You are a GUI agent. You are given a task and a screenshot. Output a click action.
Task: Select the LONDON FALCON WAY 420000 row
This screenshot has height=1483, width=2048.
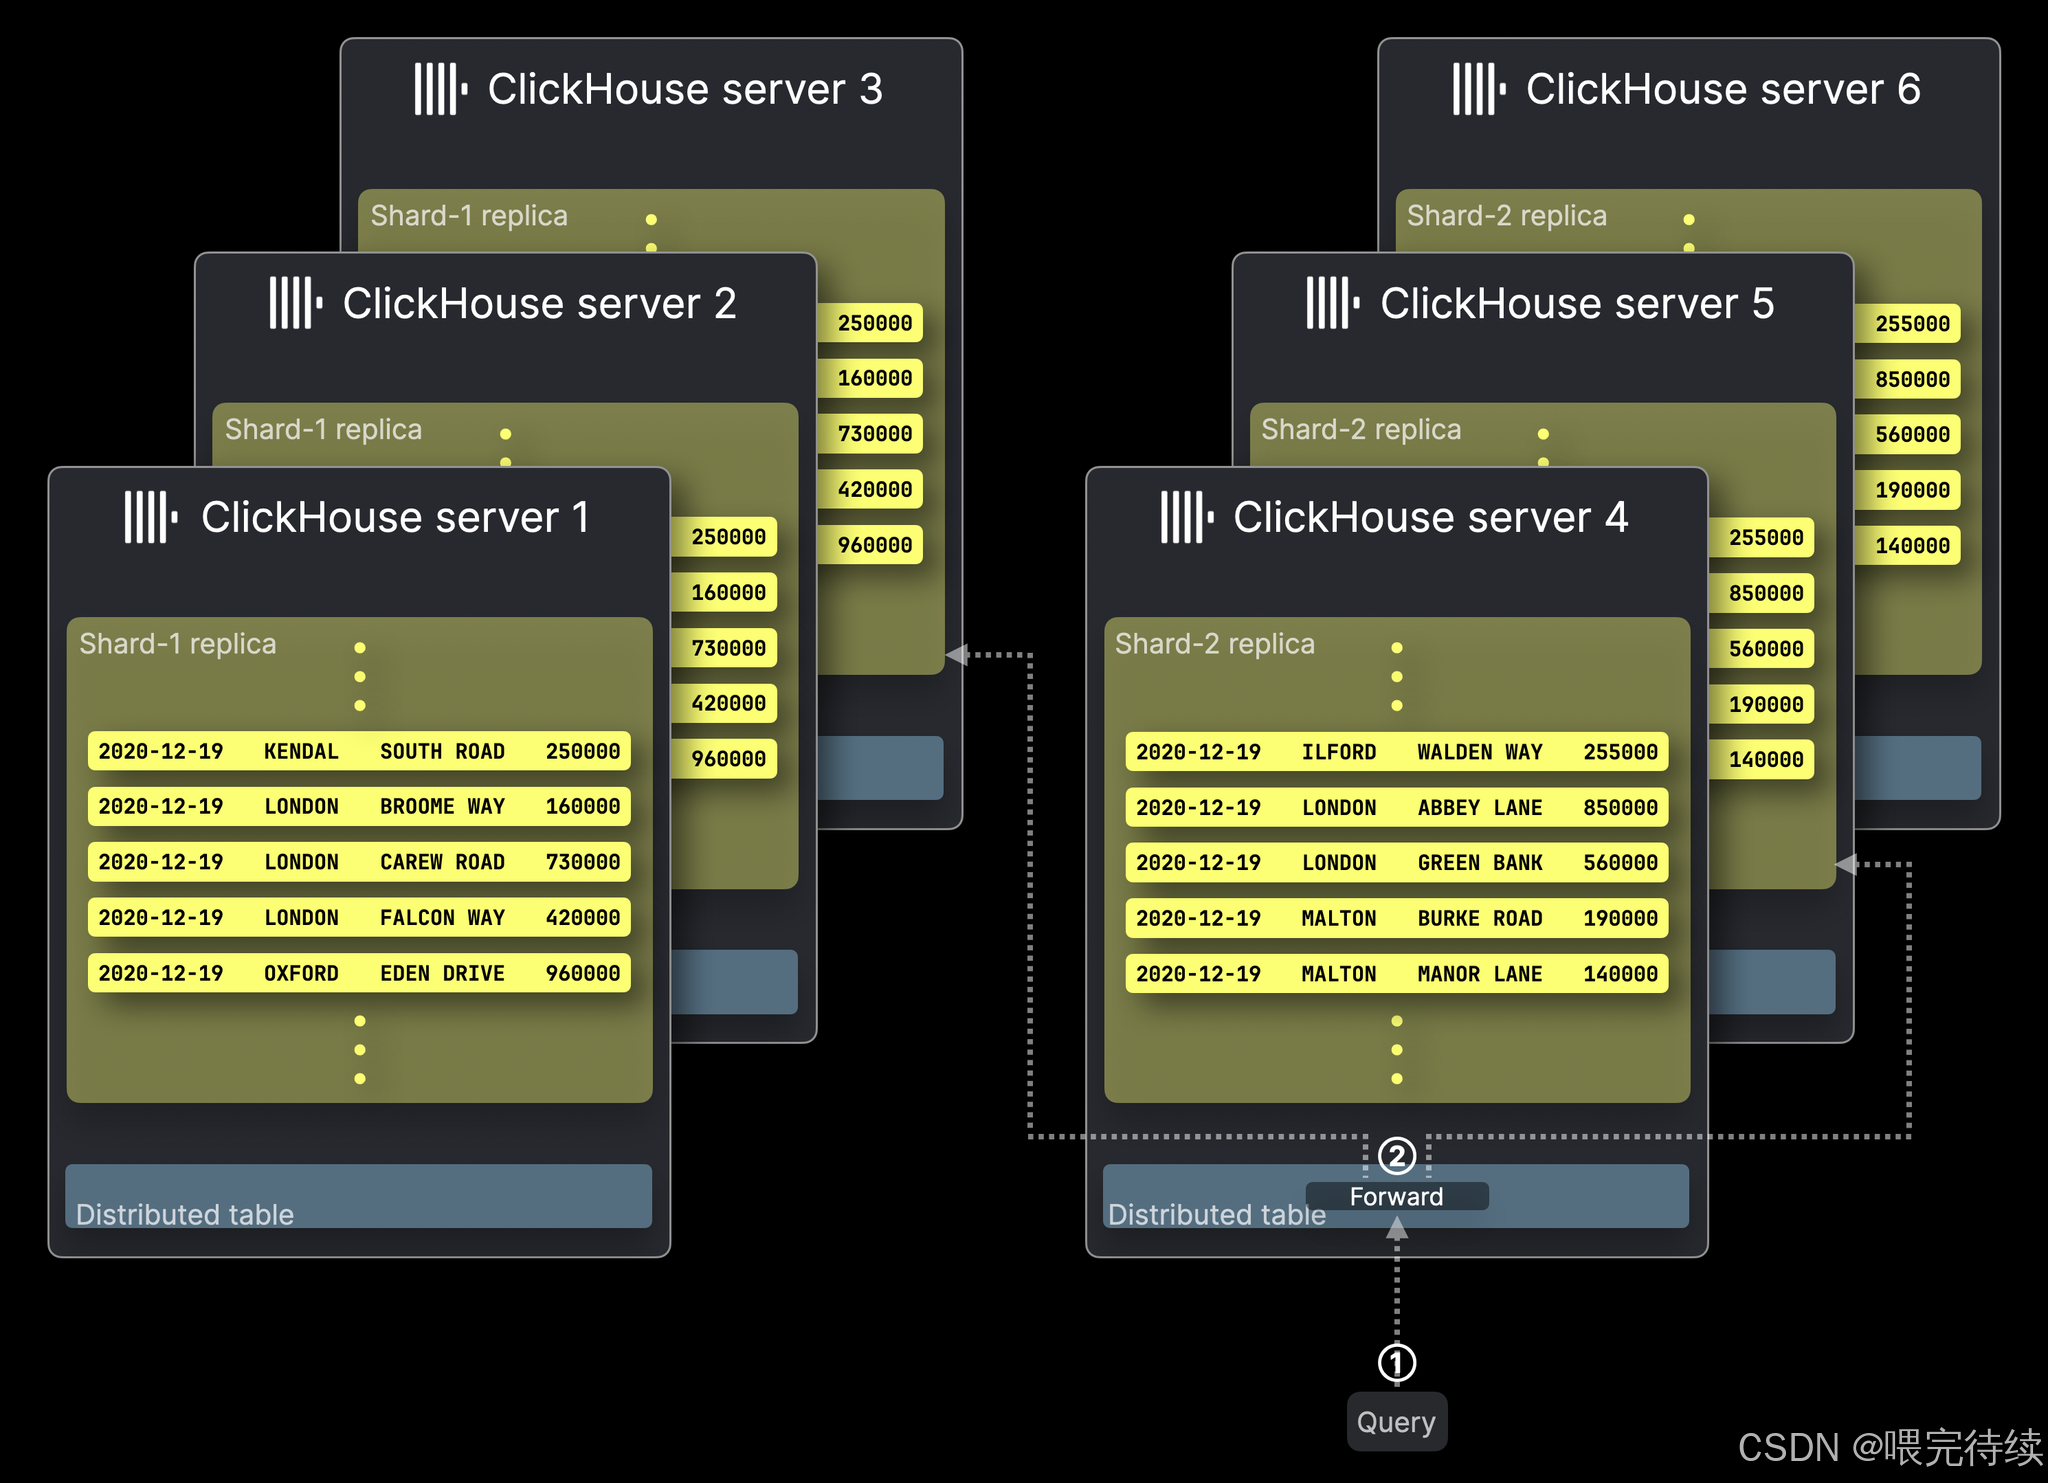(359, 917)
